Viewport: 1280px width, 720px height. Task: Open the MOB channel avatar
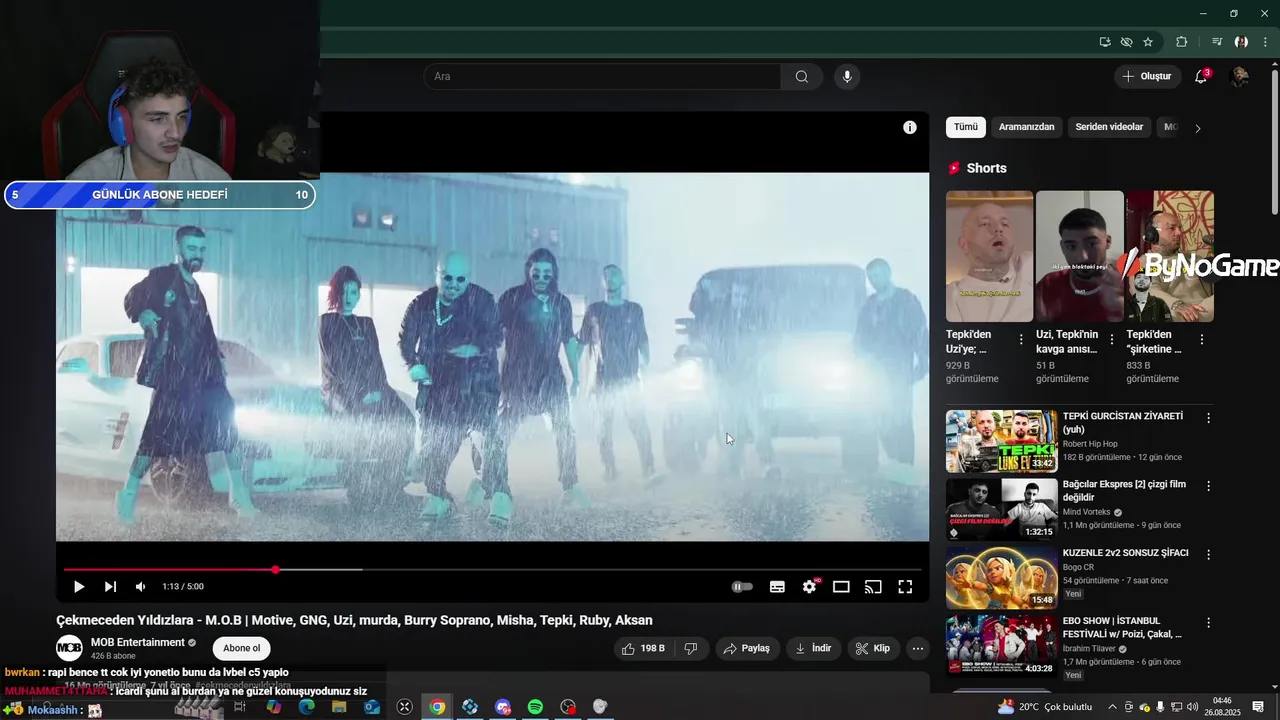coord(69,648)
